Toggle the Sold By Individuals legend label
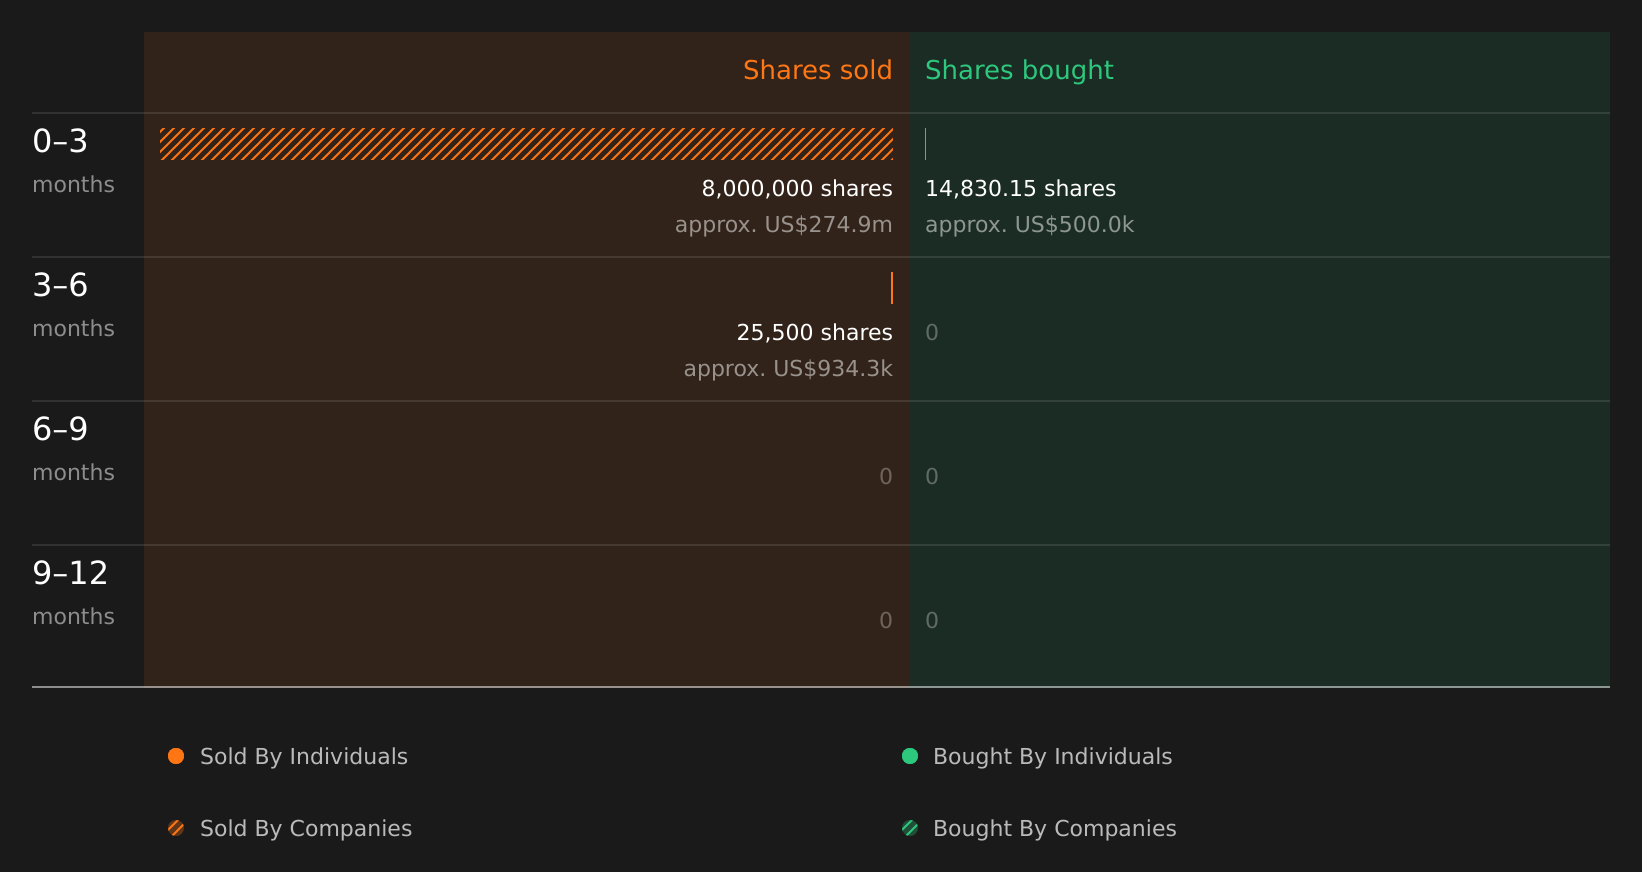1642x872 pixels. [304, 757]
